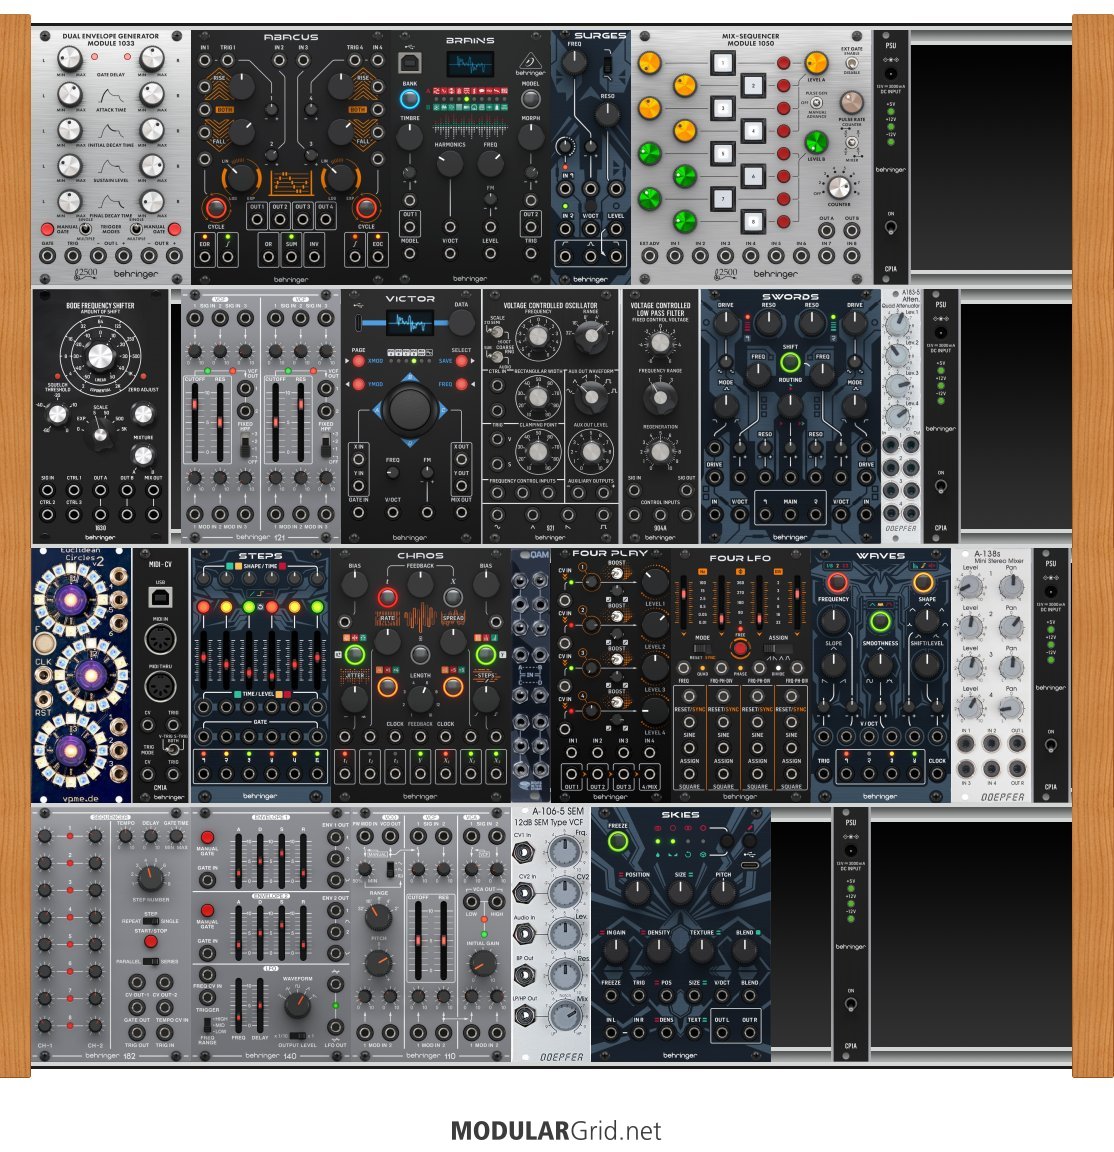Toggle OUTPUT LEVEL switch on module 140
This screenshot has height=1152, width=1114.
(x=298, y=1036)
